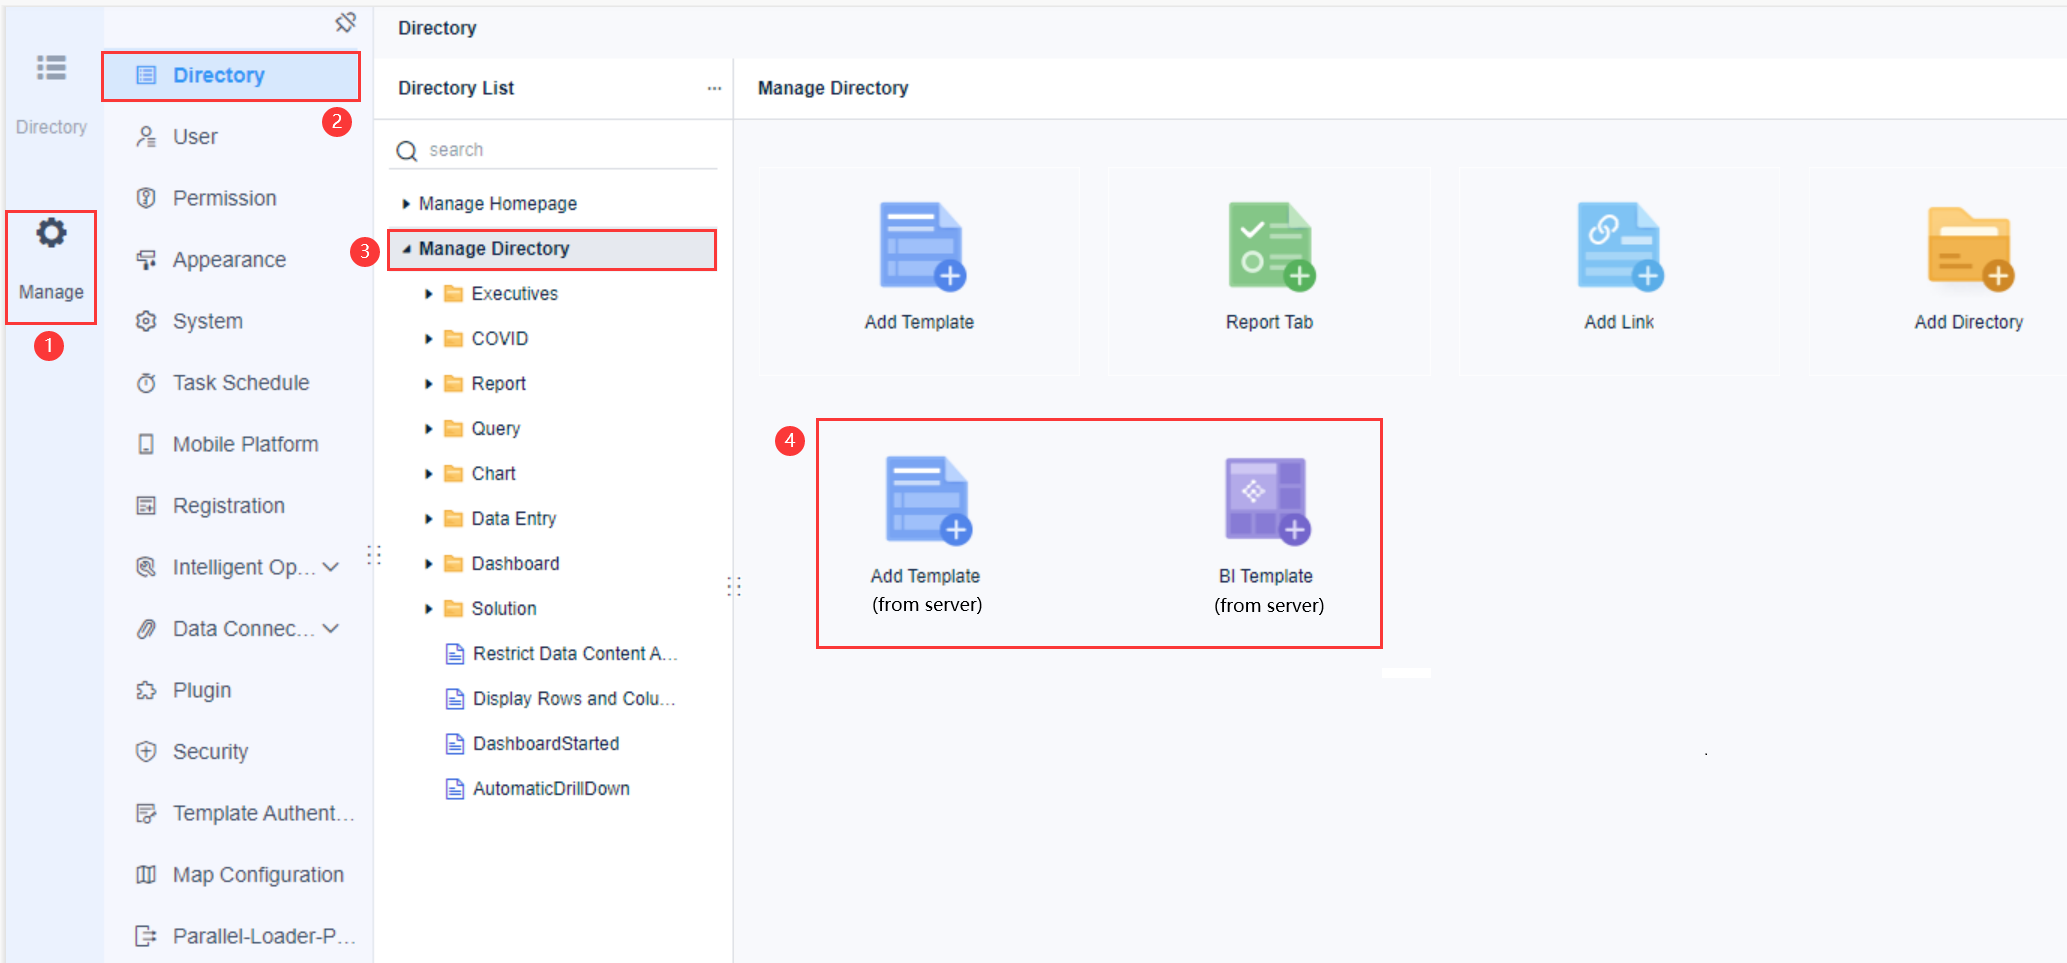This screenshot has height=963, width=2067.
Task: Click the directory search input field
Action: point(553,150)
